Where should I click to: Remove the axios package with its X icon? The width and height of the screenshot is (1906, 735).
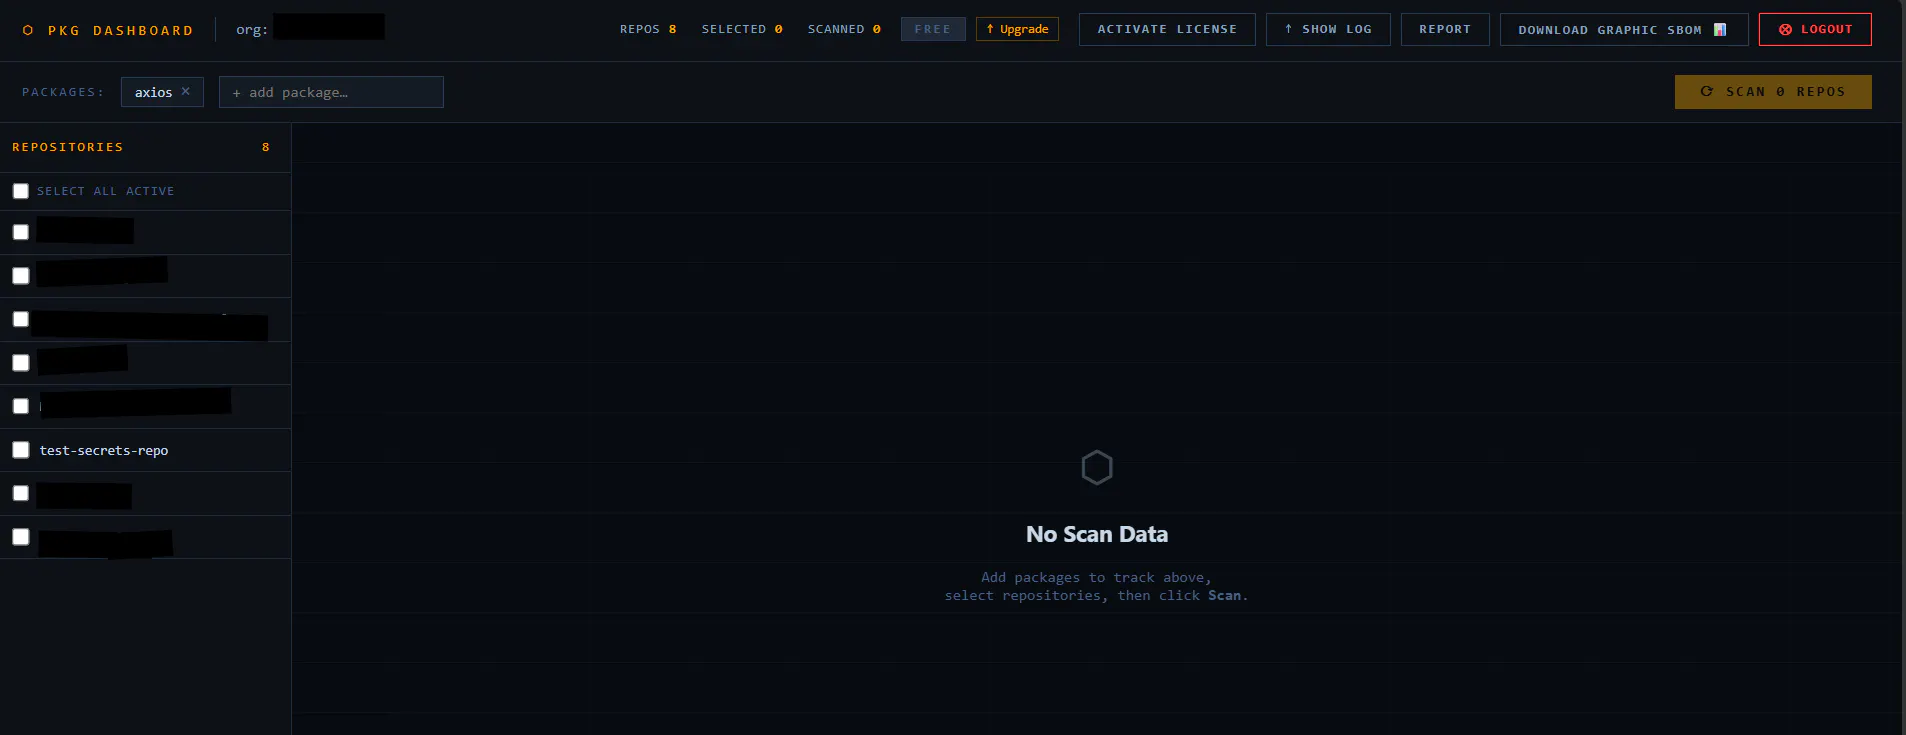pos(185,91)
